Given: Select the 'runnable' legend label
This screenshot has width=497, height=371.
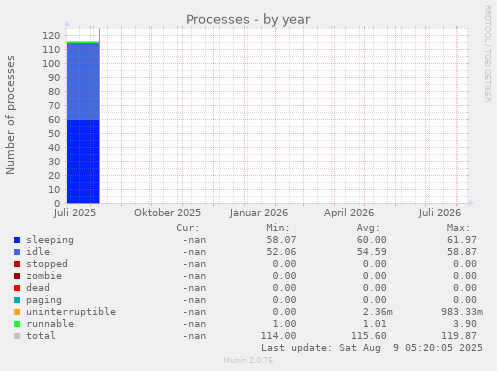Looking at the screenshot, I should coord(50,324).
